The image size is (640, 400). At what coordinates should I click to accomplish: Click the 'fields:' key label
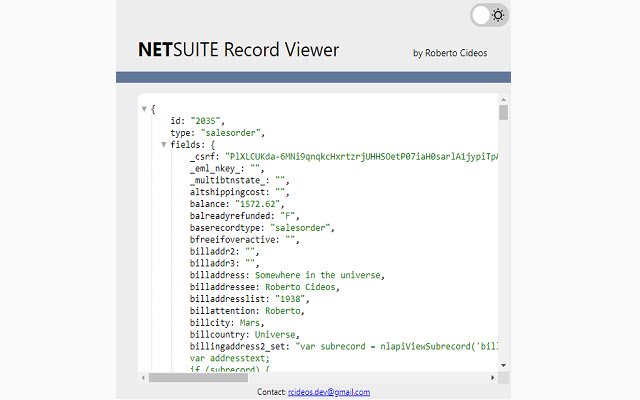coord(188,144)
